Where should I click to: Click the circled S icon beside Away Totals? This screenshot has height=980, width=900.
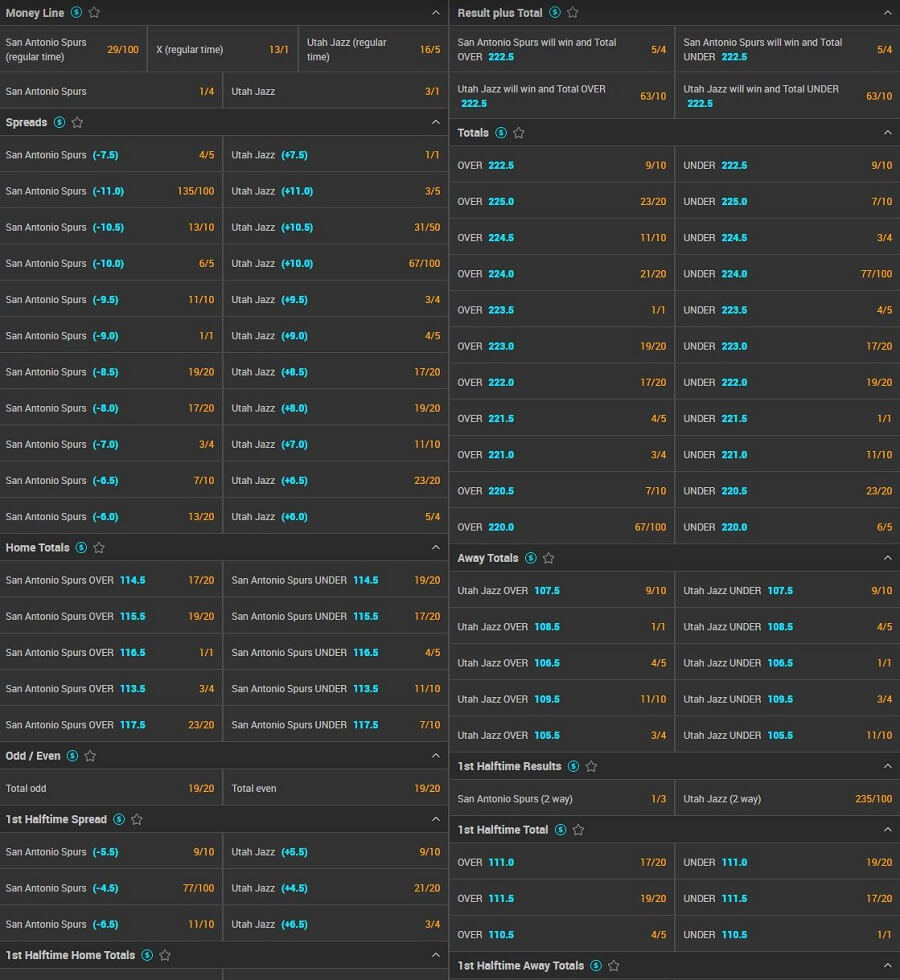coord(531,558)
